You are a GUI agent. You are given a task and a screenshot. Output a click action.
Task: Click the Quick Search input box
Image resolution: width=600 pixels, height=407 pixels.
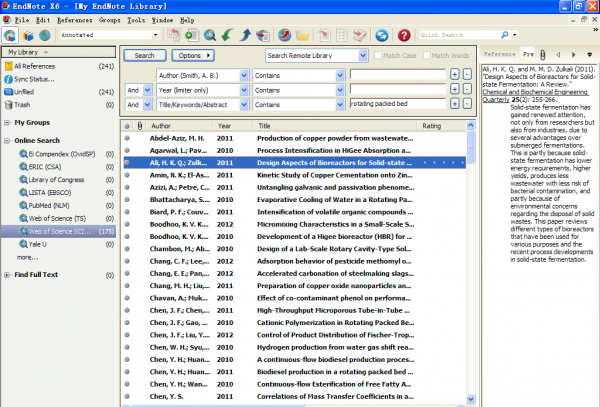point(459,35)
